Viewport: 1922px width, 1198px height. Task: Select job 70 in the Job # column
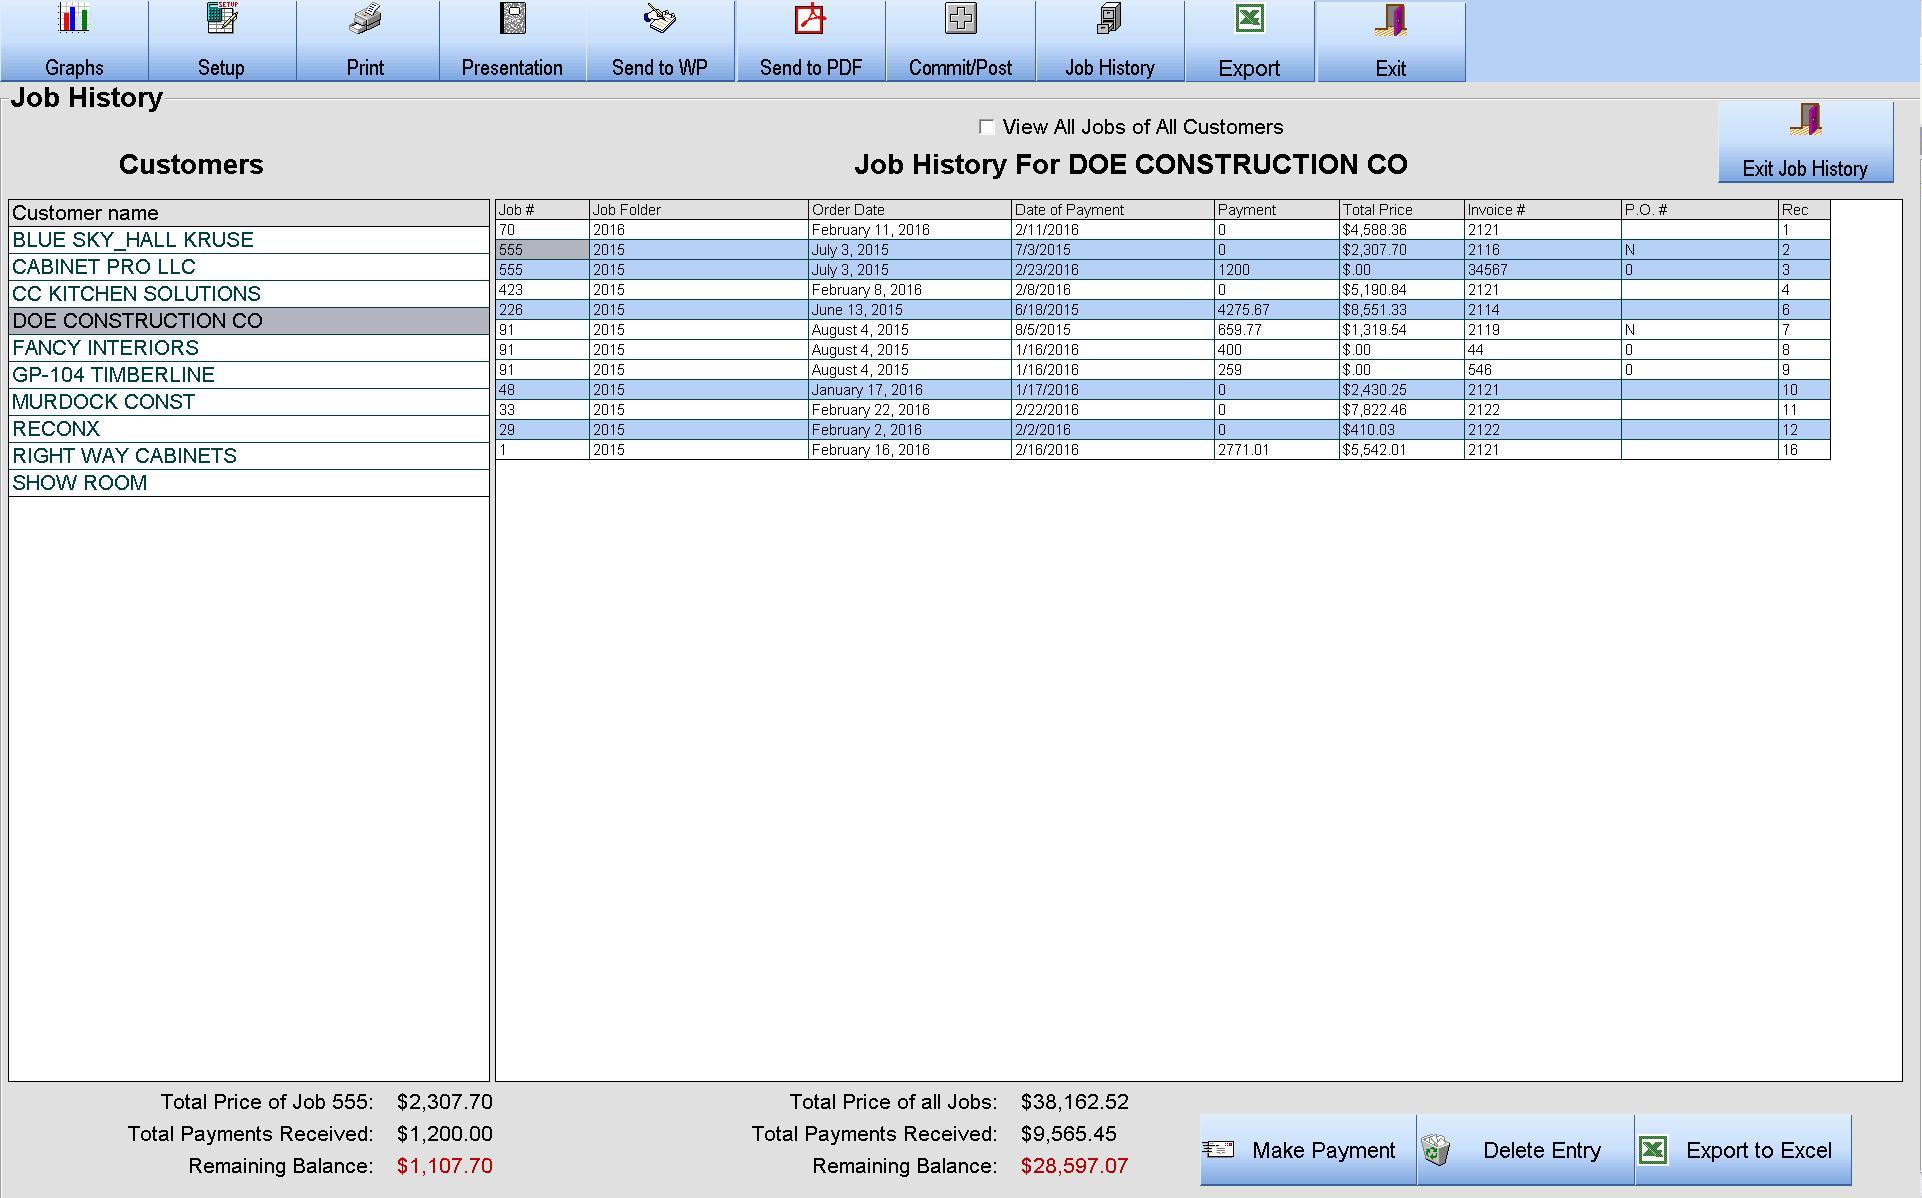tap(542, 230)
